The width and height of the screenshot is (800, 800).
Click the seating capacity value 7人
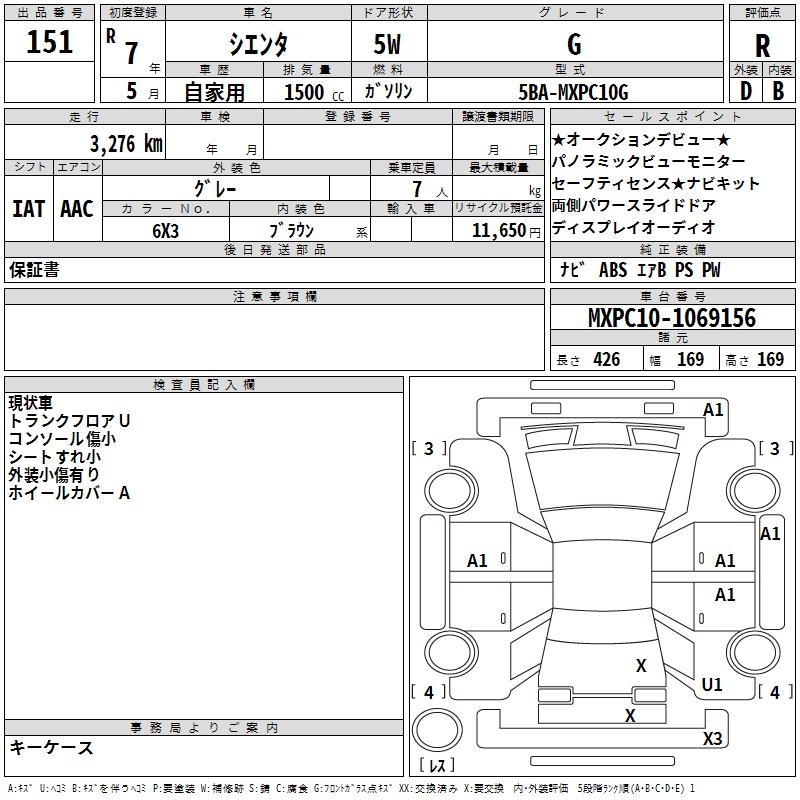430,190
